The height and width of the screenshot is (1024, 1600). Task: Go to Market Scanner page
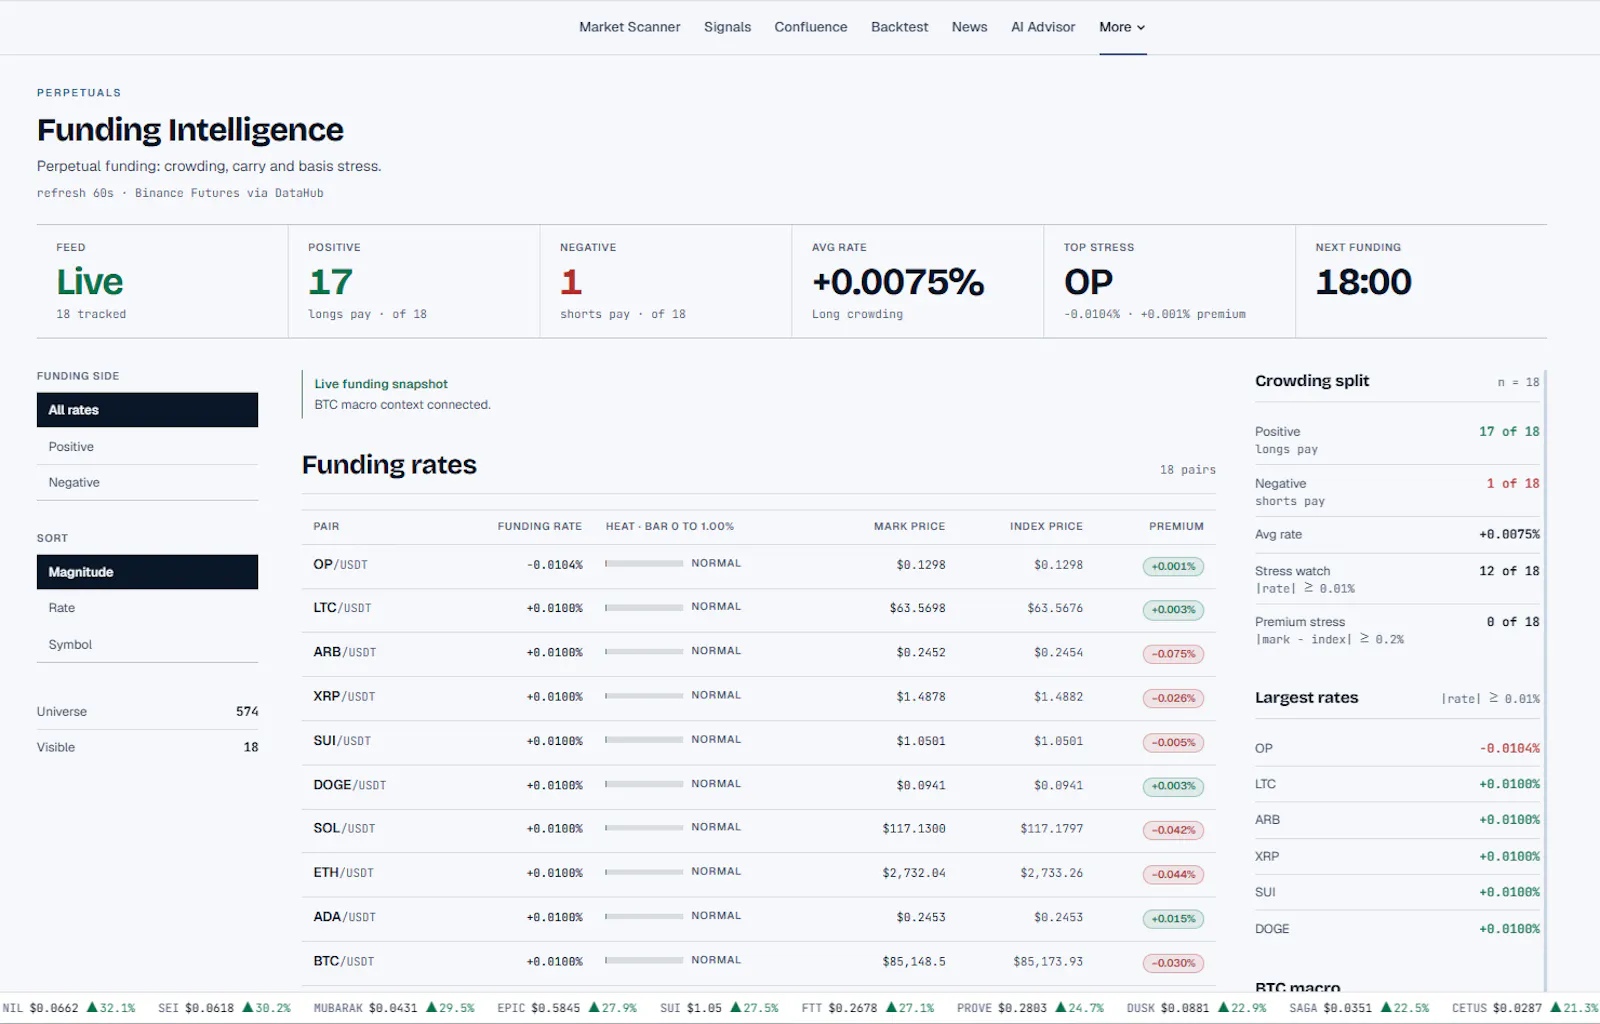[629, 27]
